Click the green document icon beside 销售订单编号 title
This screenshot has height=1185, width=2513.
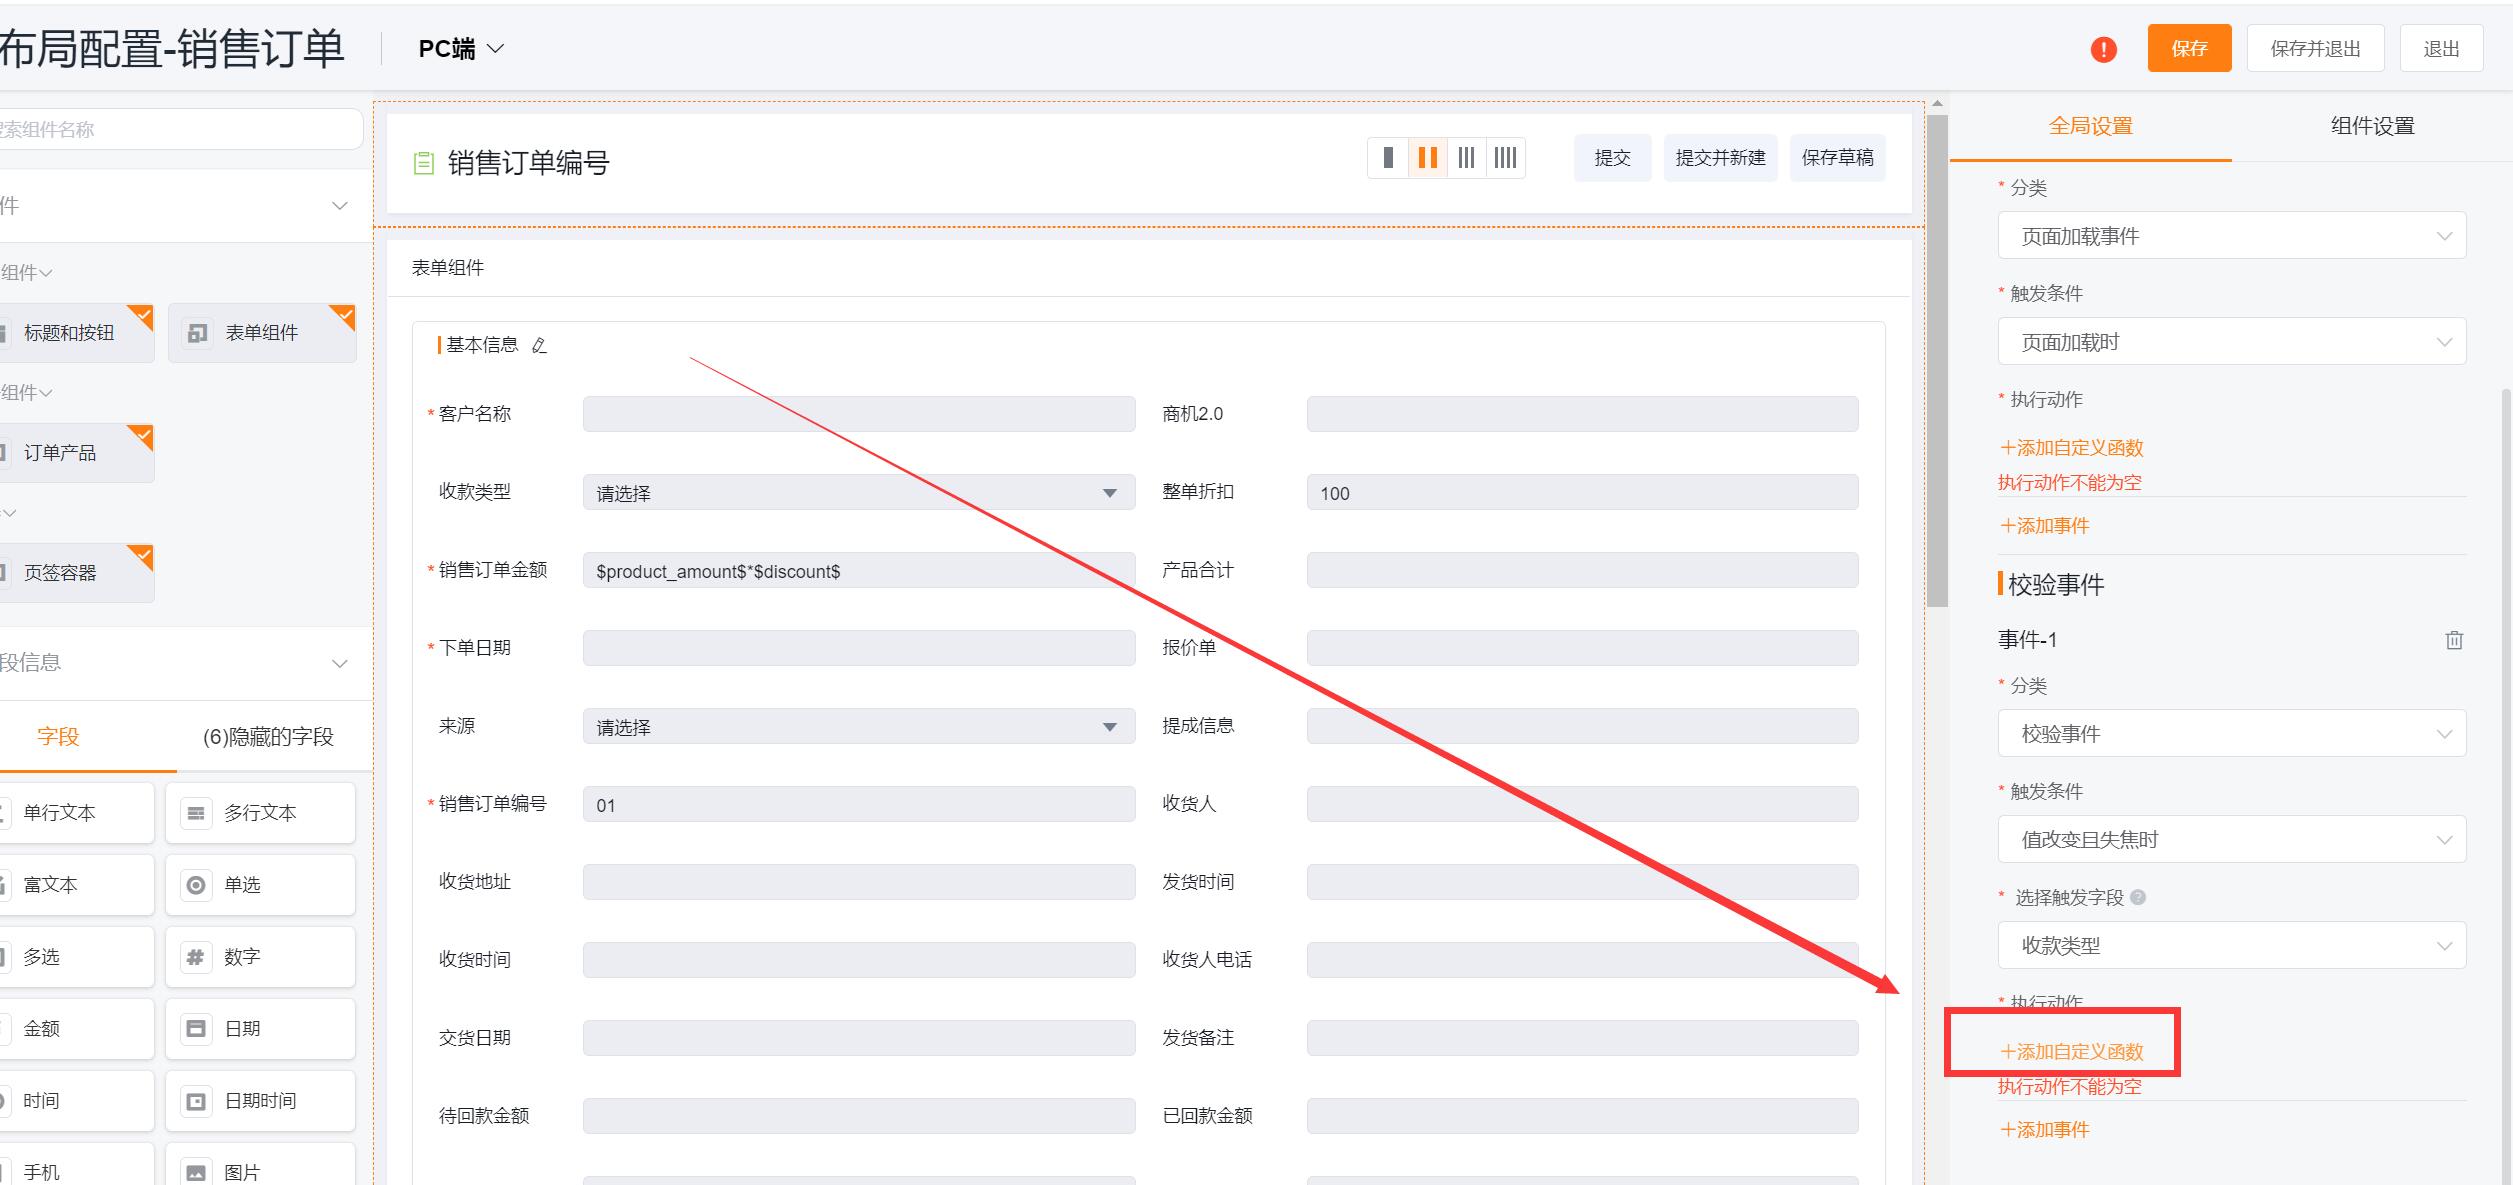[x=424, y=163]
